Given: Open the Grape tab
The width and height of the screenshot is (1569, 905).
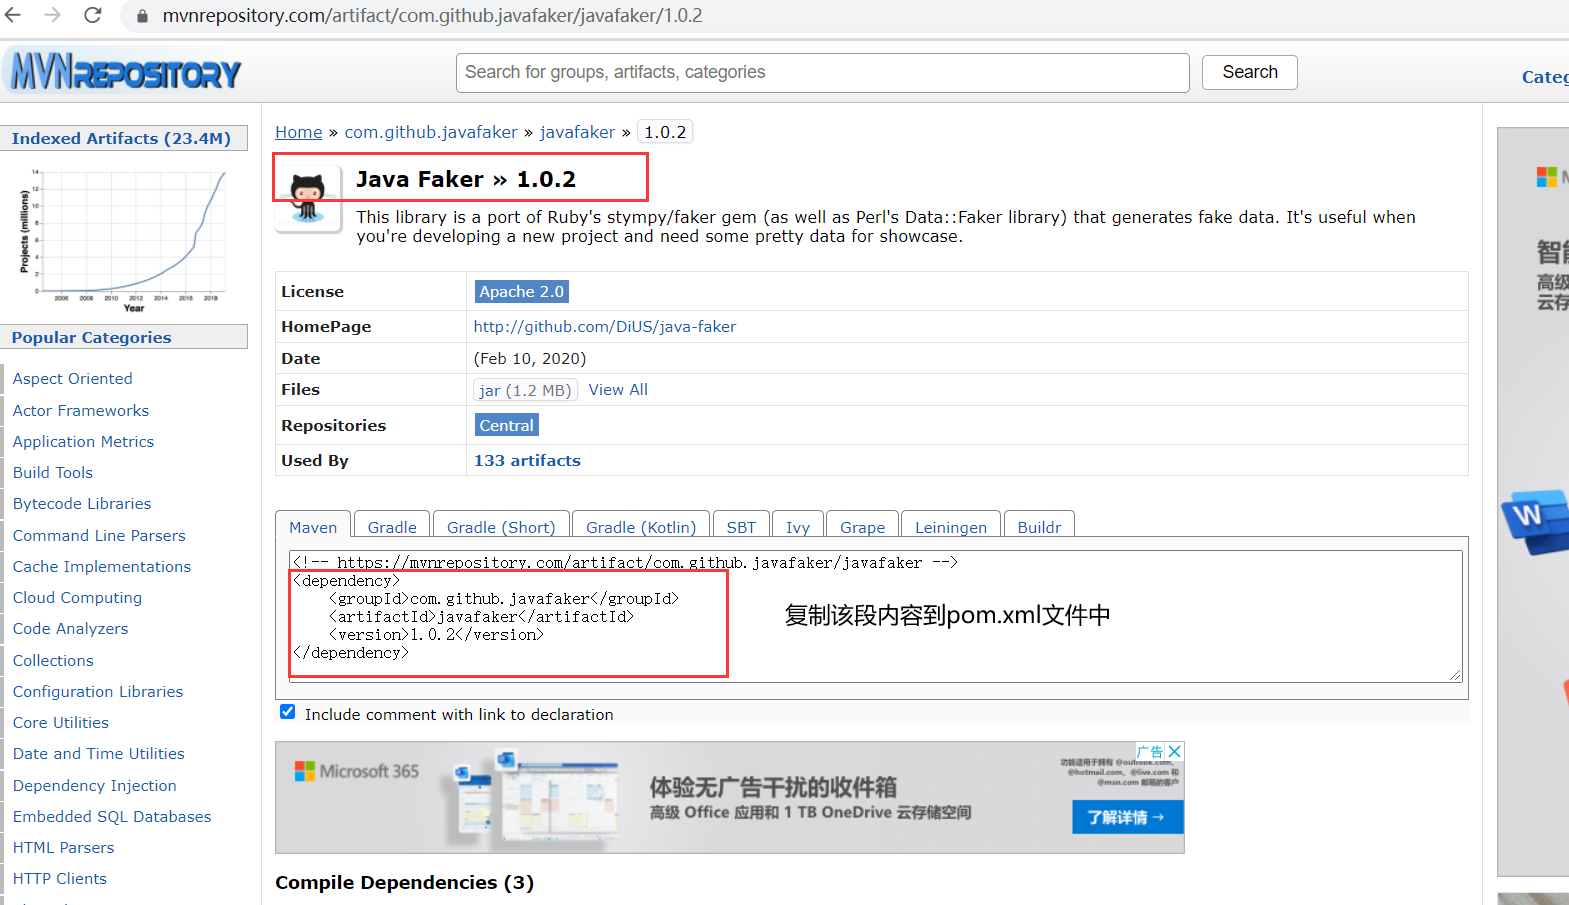Looking at the screenshot, I should (x=862, y=527).
